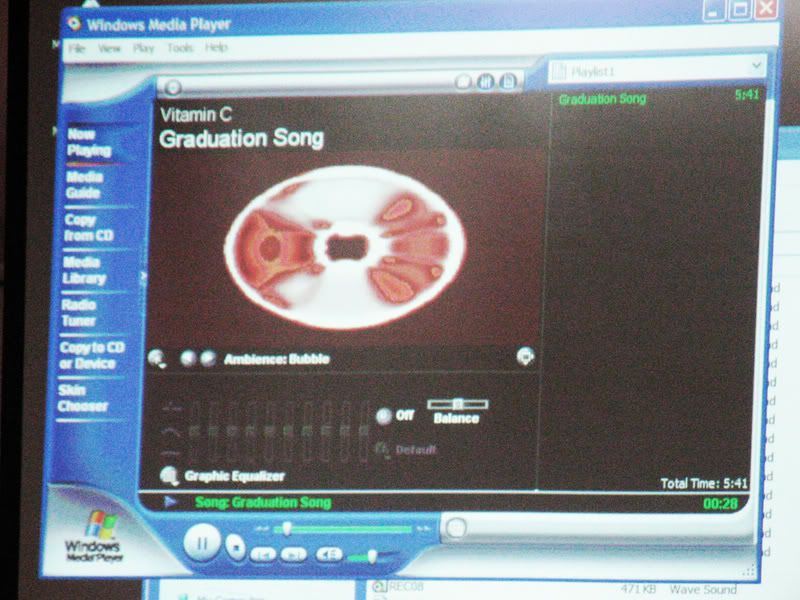This screenshot has width=800, height=600.
Task: Switch to previous visualization preset
Action: pos(187,358)
